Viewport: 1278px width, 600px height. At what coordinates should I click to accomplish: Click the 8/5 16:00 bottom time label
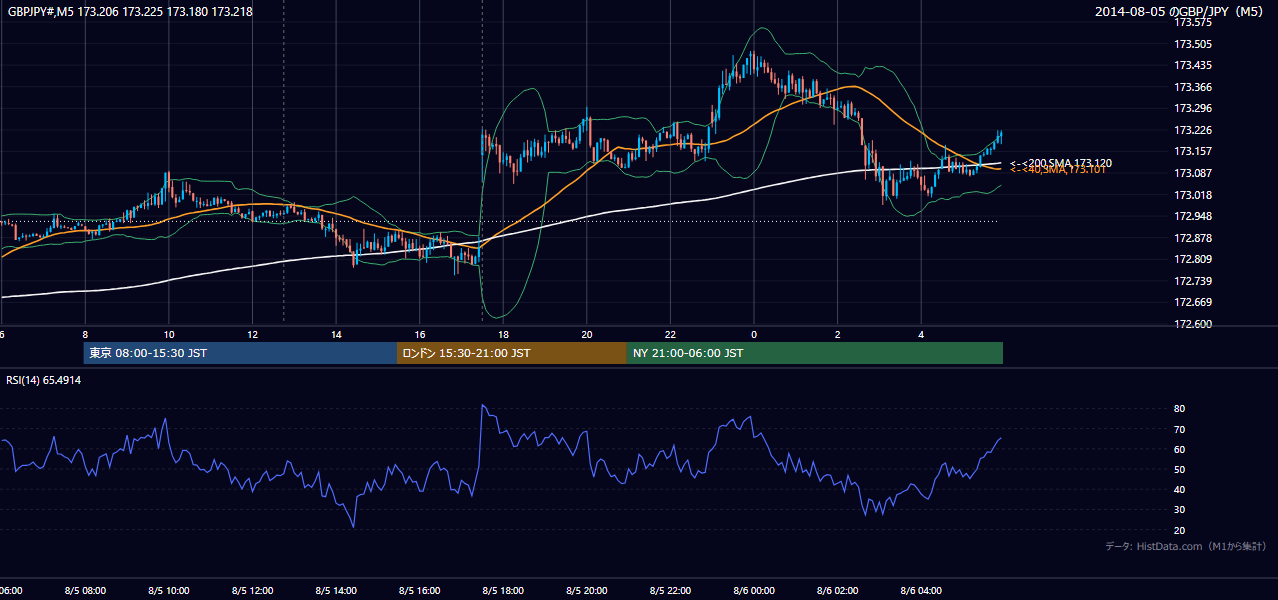(x=419, y=590)
